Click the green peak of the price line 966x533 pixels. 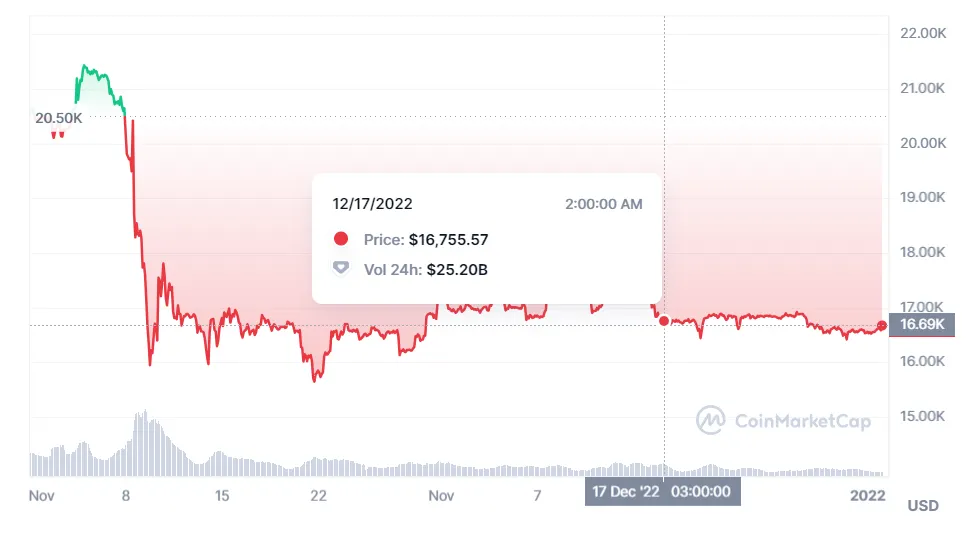85,67
